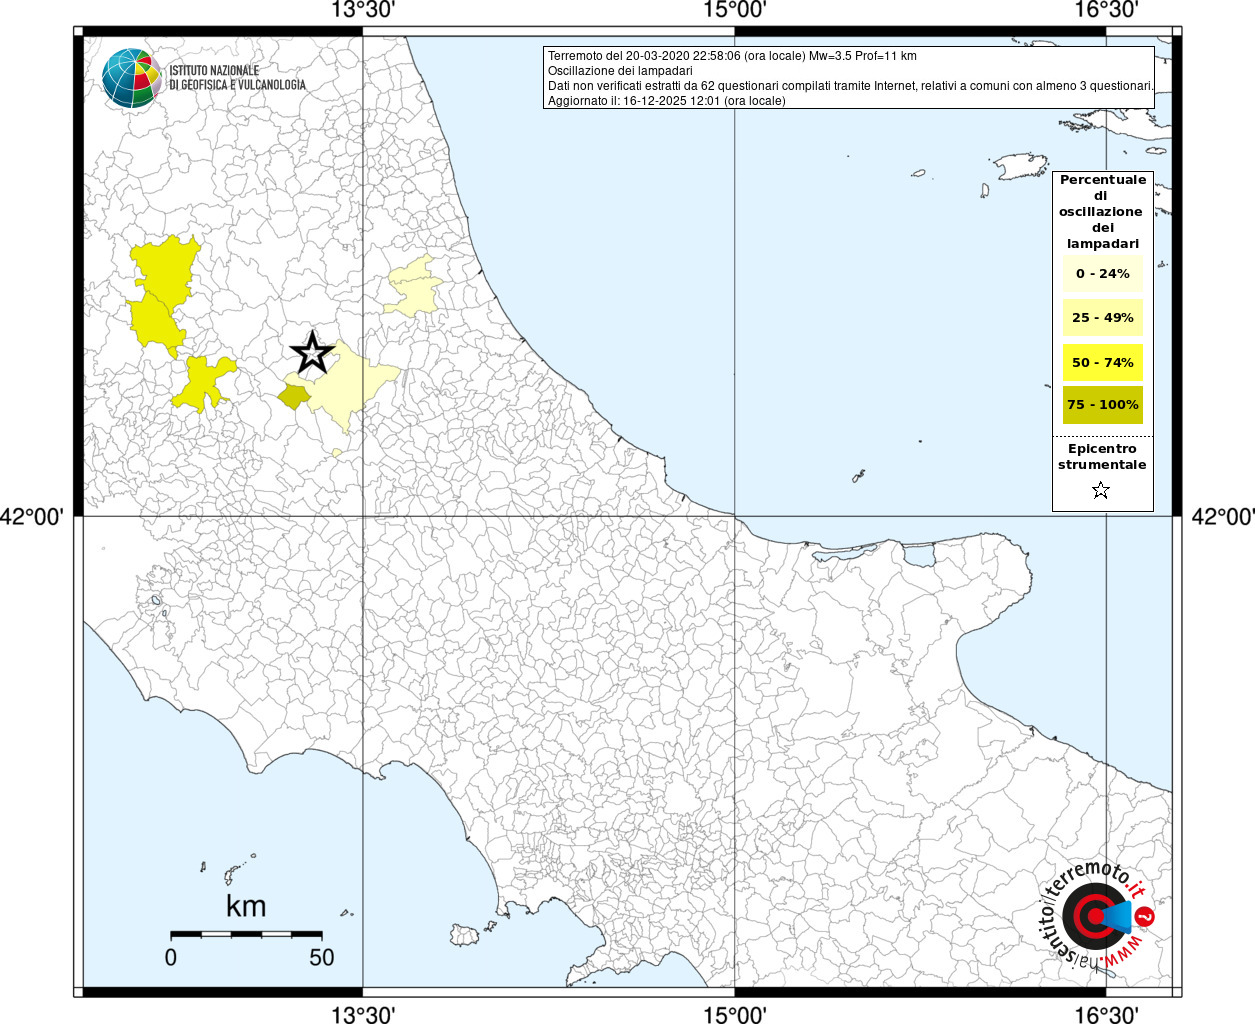Click the top 13°30' longitude label

pos(363,11)
